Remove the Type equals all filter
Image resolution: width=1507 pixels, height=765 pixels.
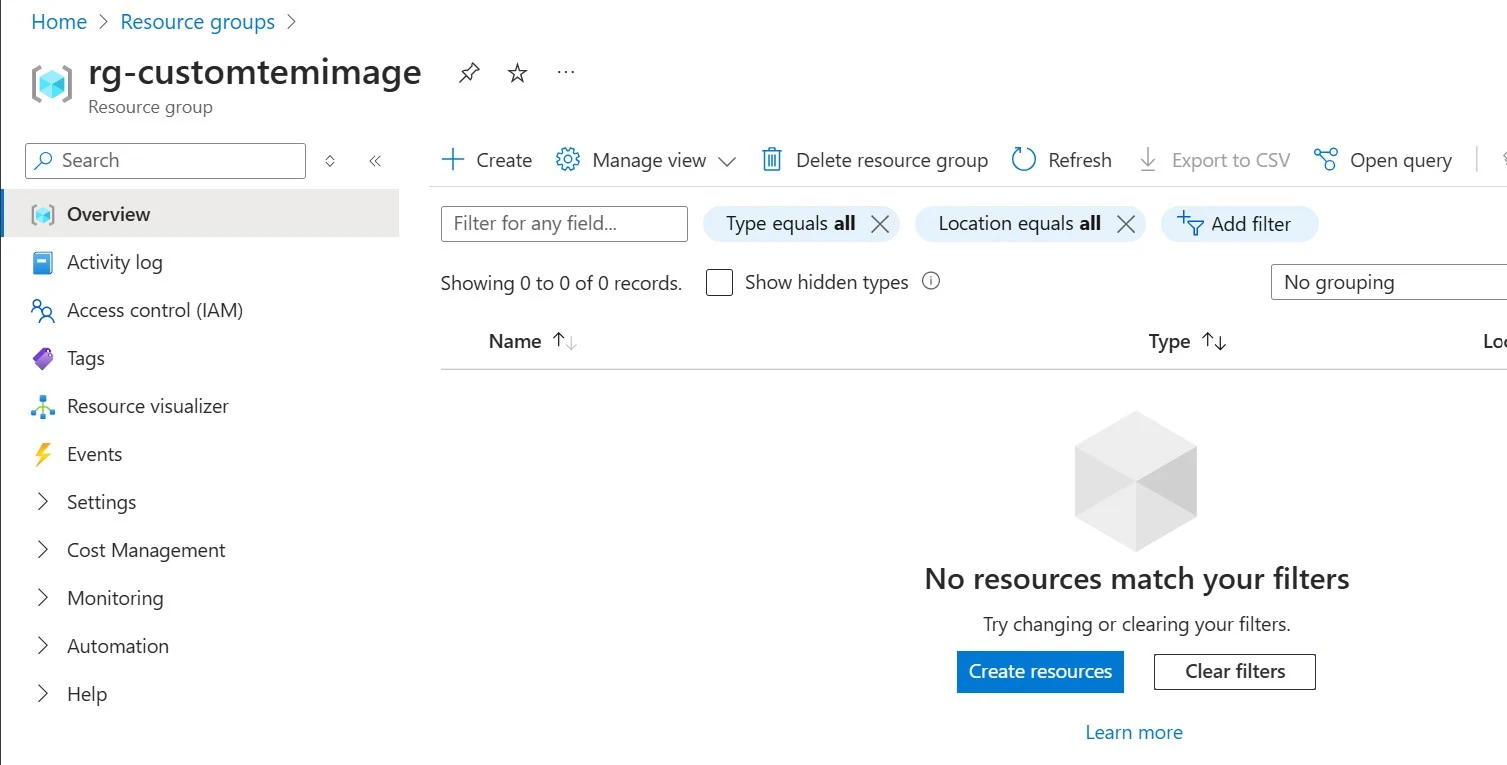point(880,224)
